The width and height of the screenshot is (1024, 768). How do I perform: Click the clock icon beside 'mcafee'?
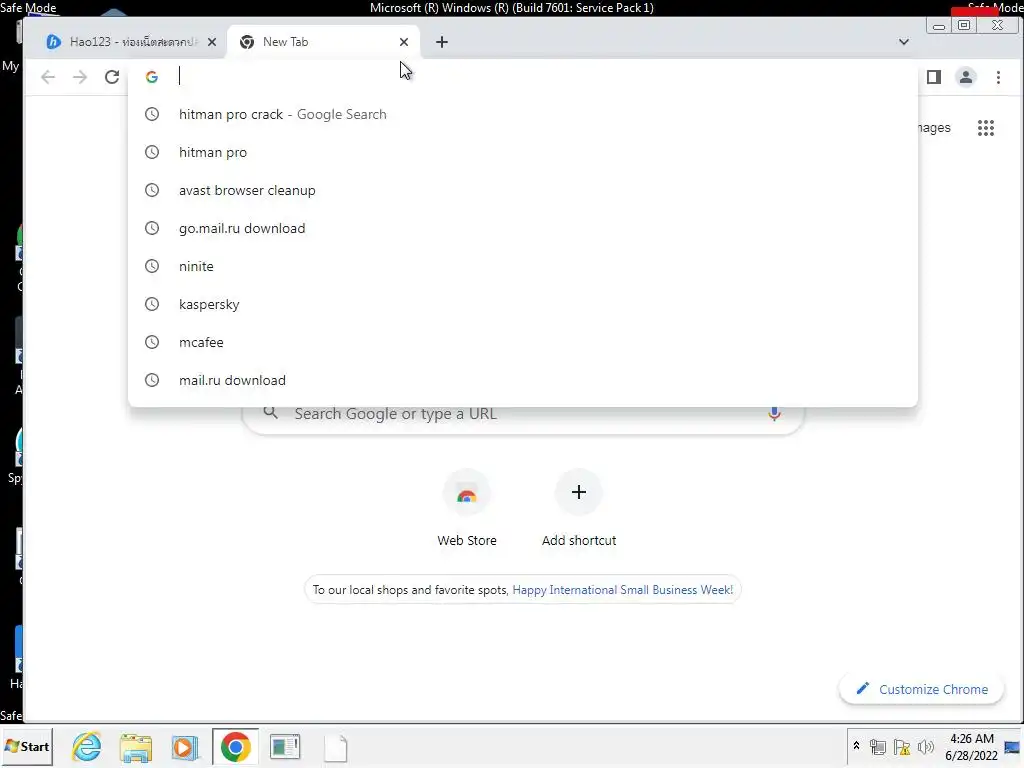pyautogui.click(x=152, y=342)
